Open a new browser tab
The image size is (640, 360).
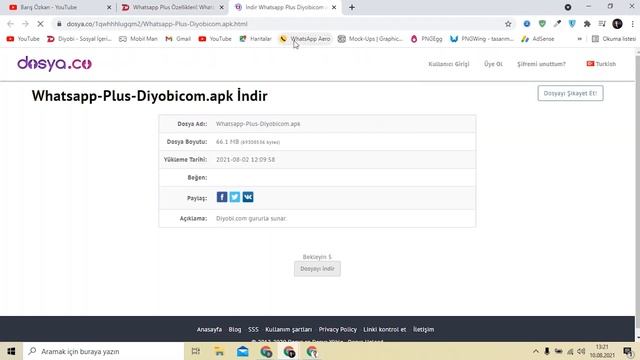tap(352, 7)
